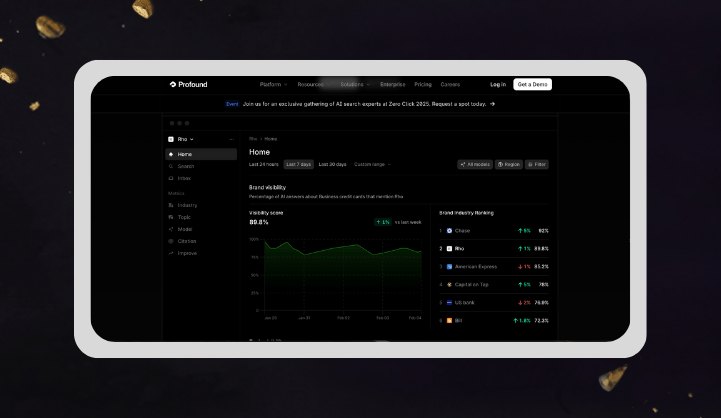Select the Last 24 hours range

click(265, 164)
